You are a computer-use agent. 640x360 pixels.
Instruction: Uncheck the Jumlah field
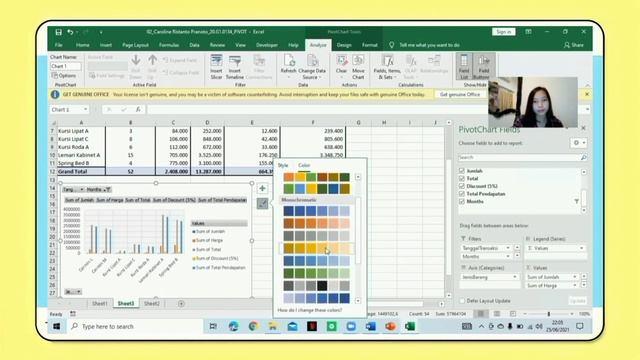click(462, 171)
